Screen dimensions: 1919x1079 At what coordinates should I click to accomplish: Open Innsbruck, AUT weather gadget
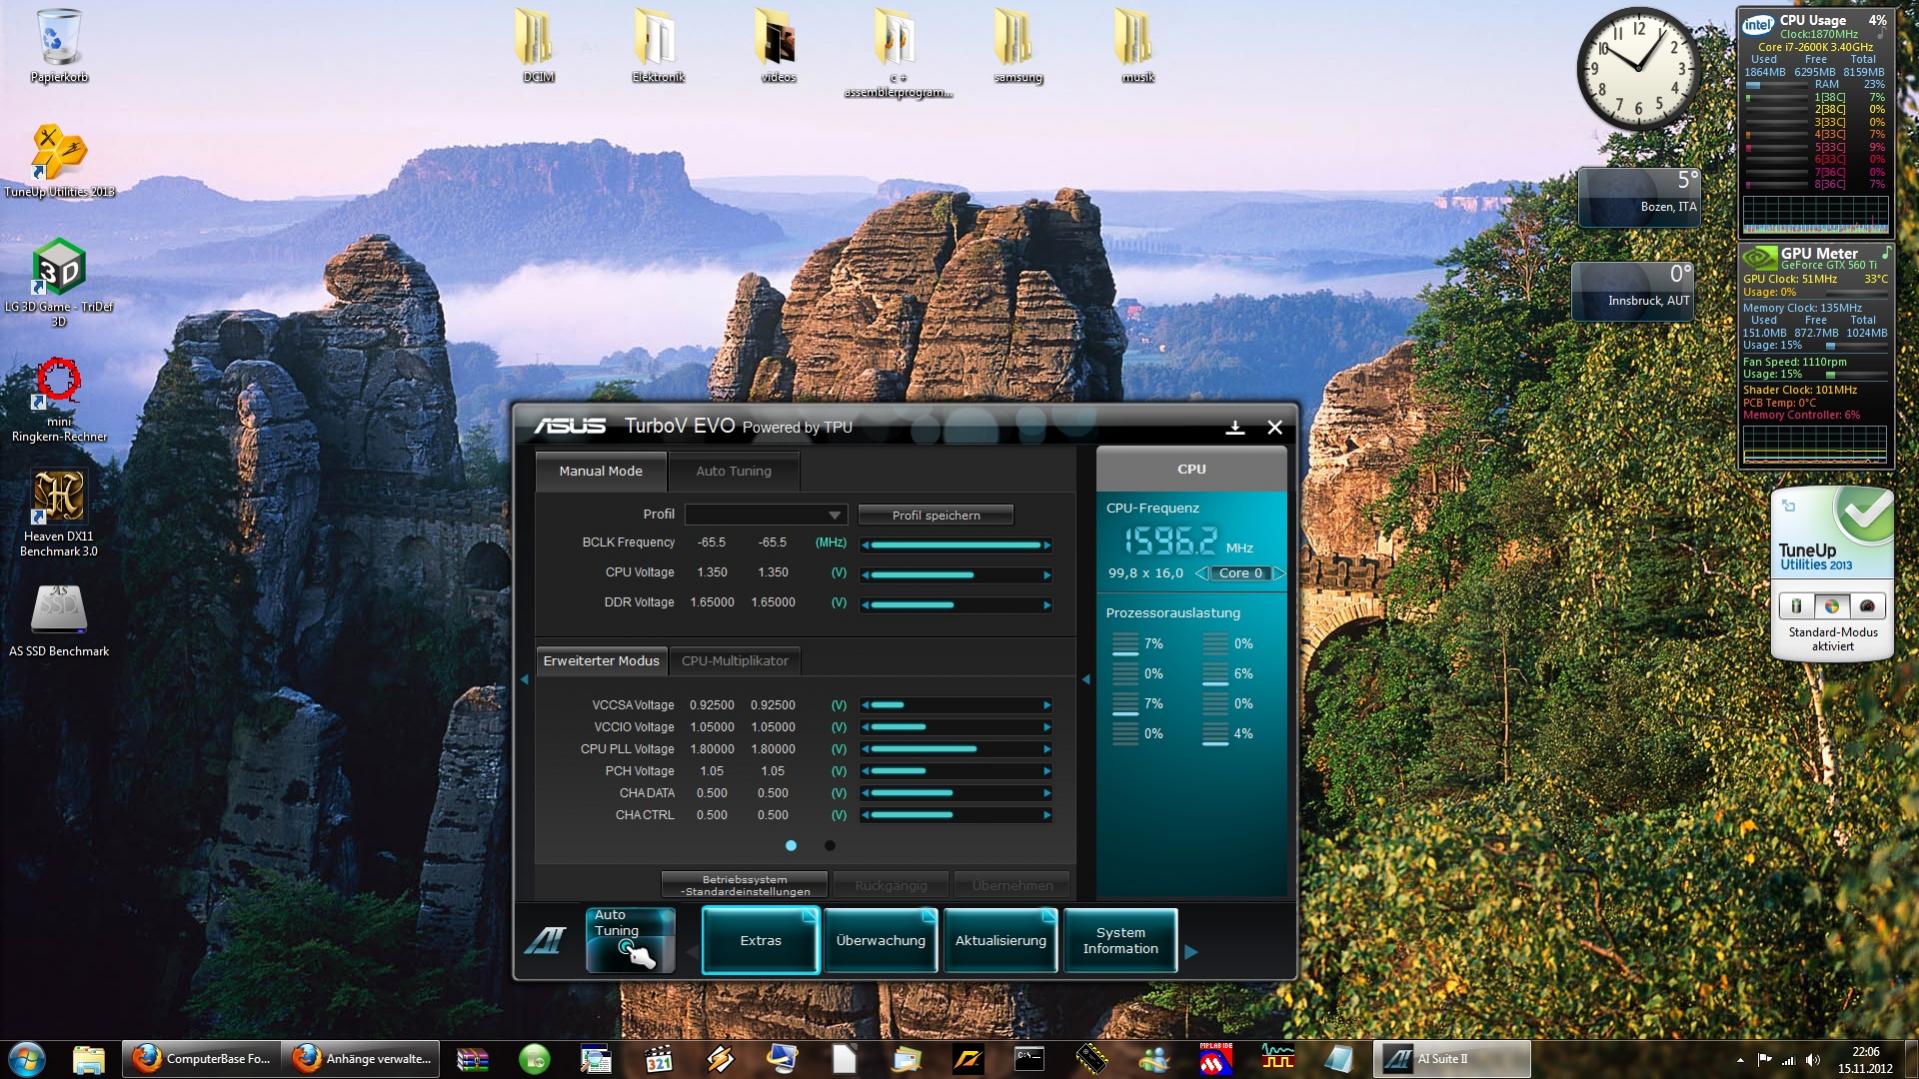coord(1633,291)
